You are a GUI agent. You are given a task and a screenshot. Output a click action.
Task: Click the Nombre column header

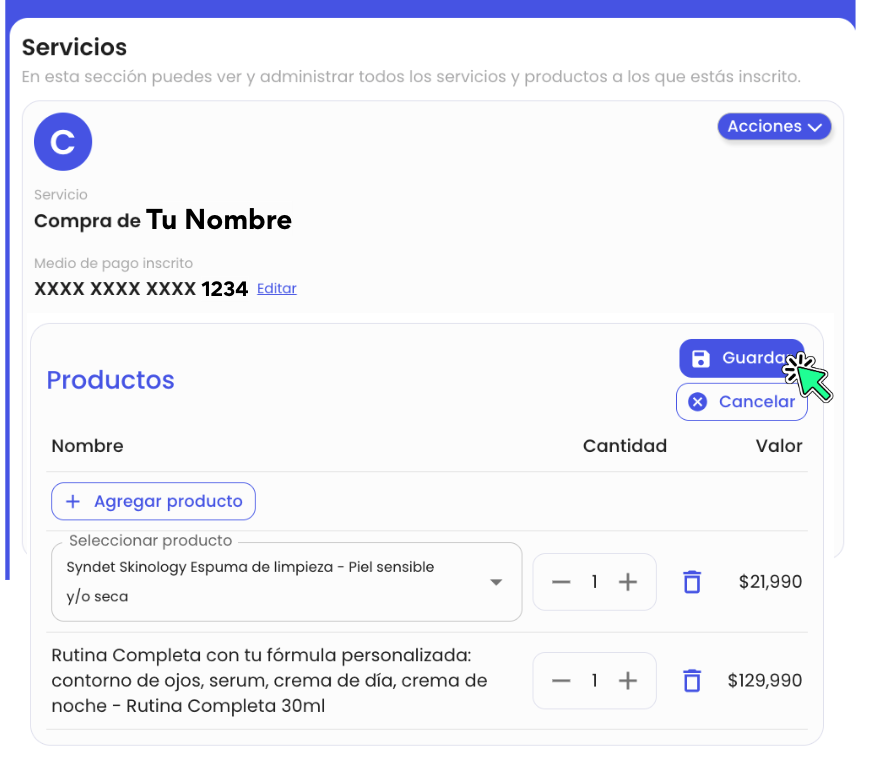87,446
